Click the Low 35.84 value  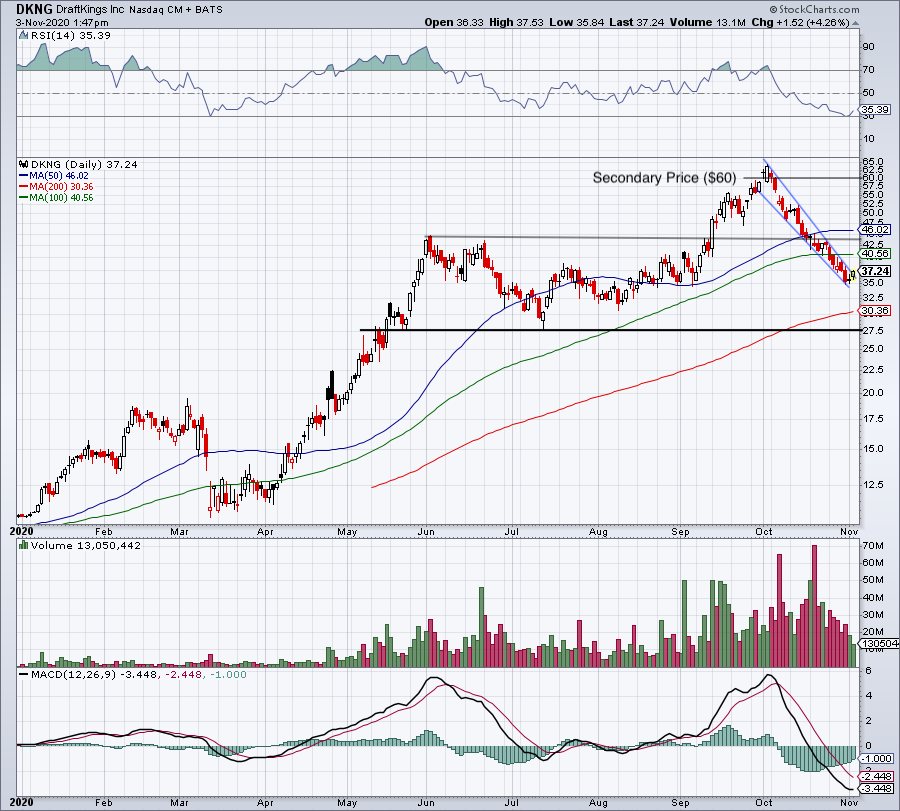tap(576, 22)
